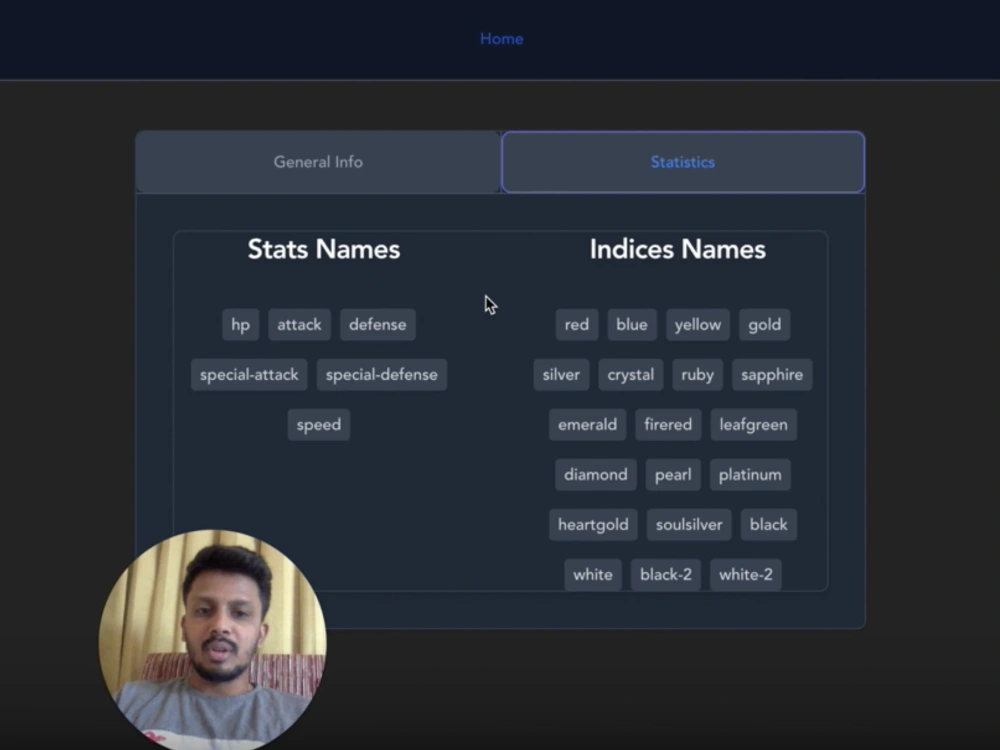1000x750 pixels.
Task: Click the leafgreen index tag
Action: (x=753, y=425)
